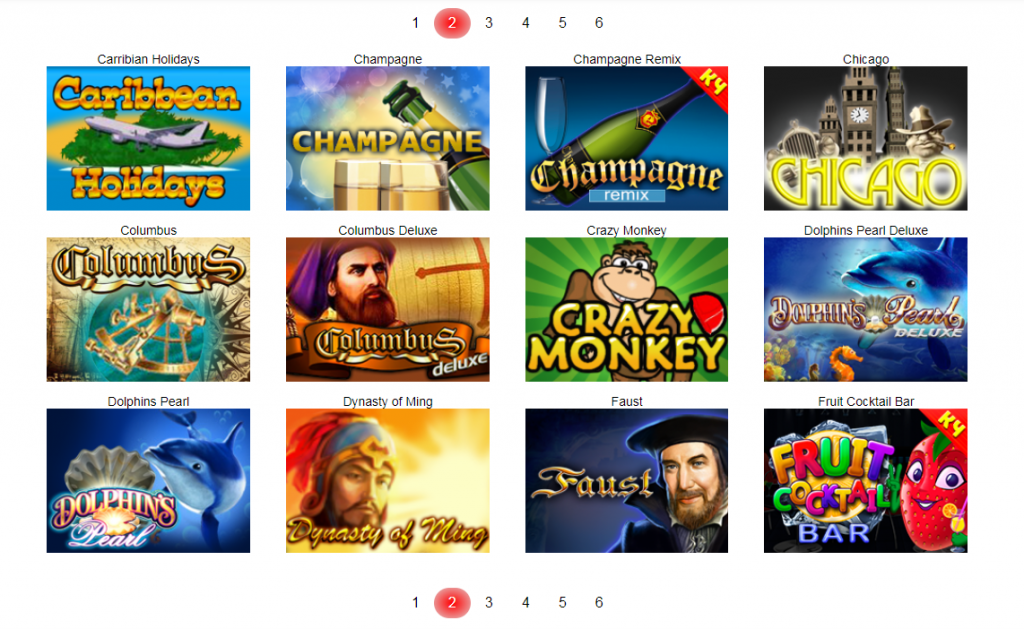1024x629 pixels.
Task: Click highlighted page 2 in top pagination
Action: (x=452, y=23)
